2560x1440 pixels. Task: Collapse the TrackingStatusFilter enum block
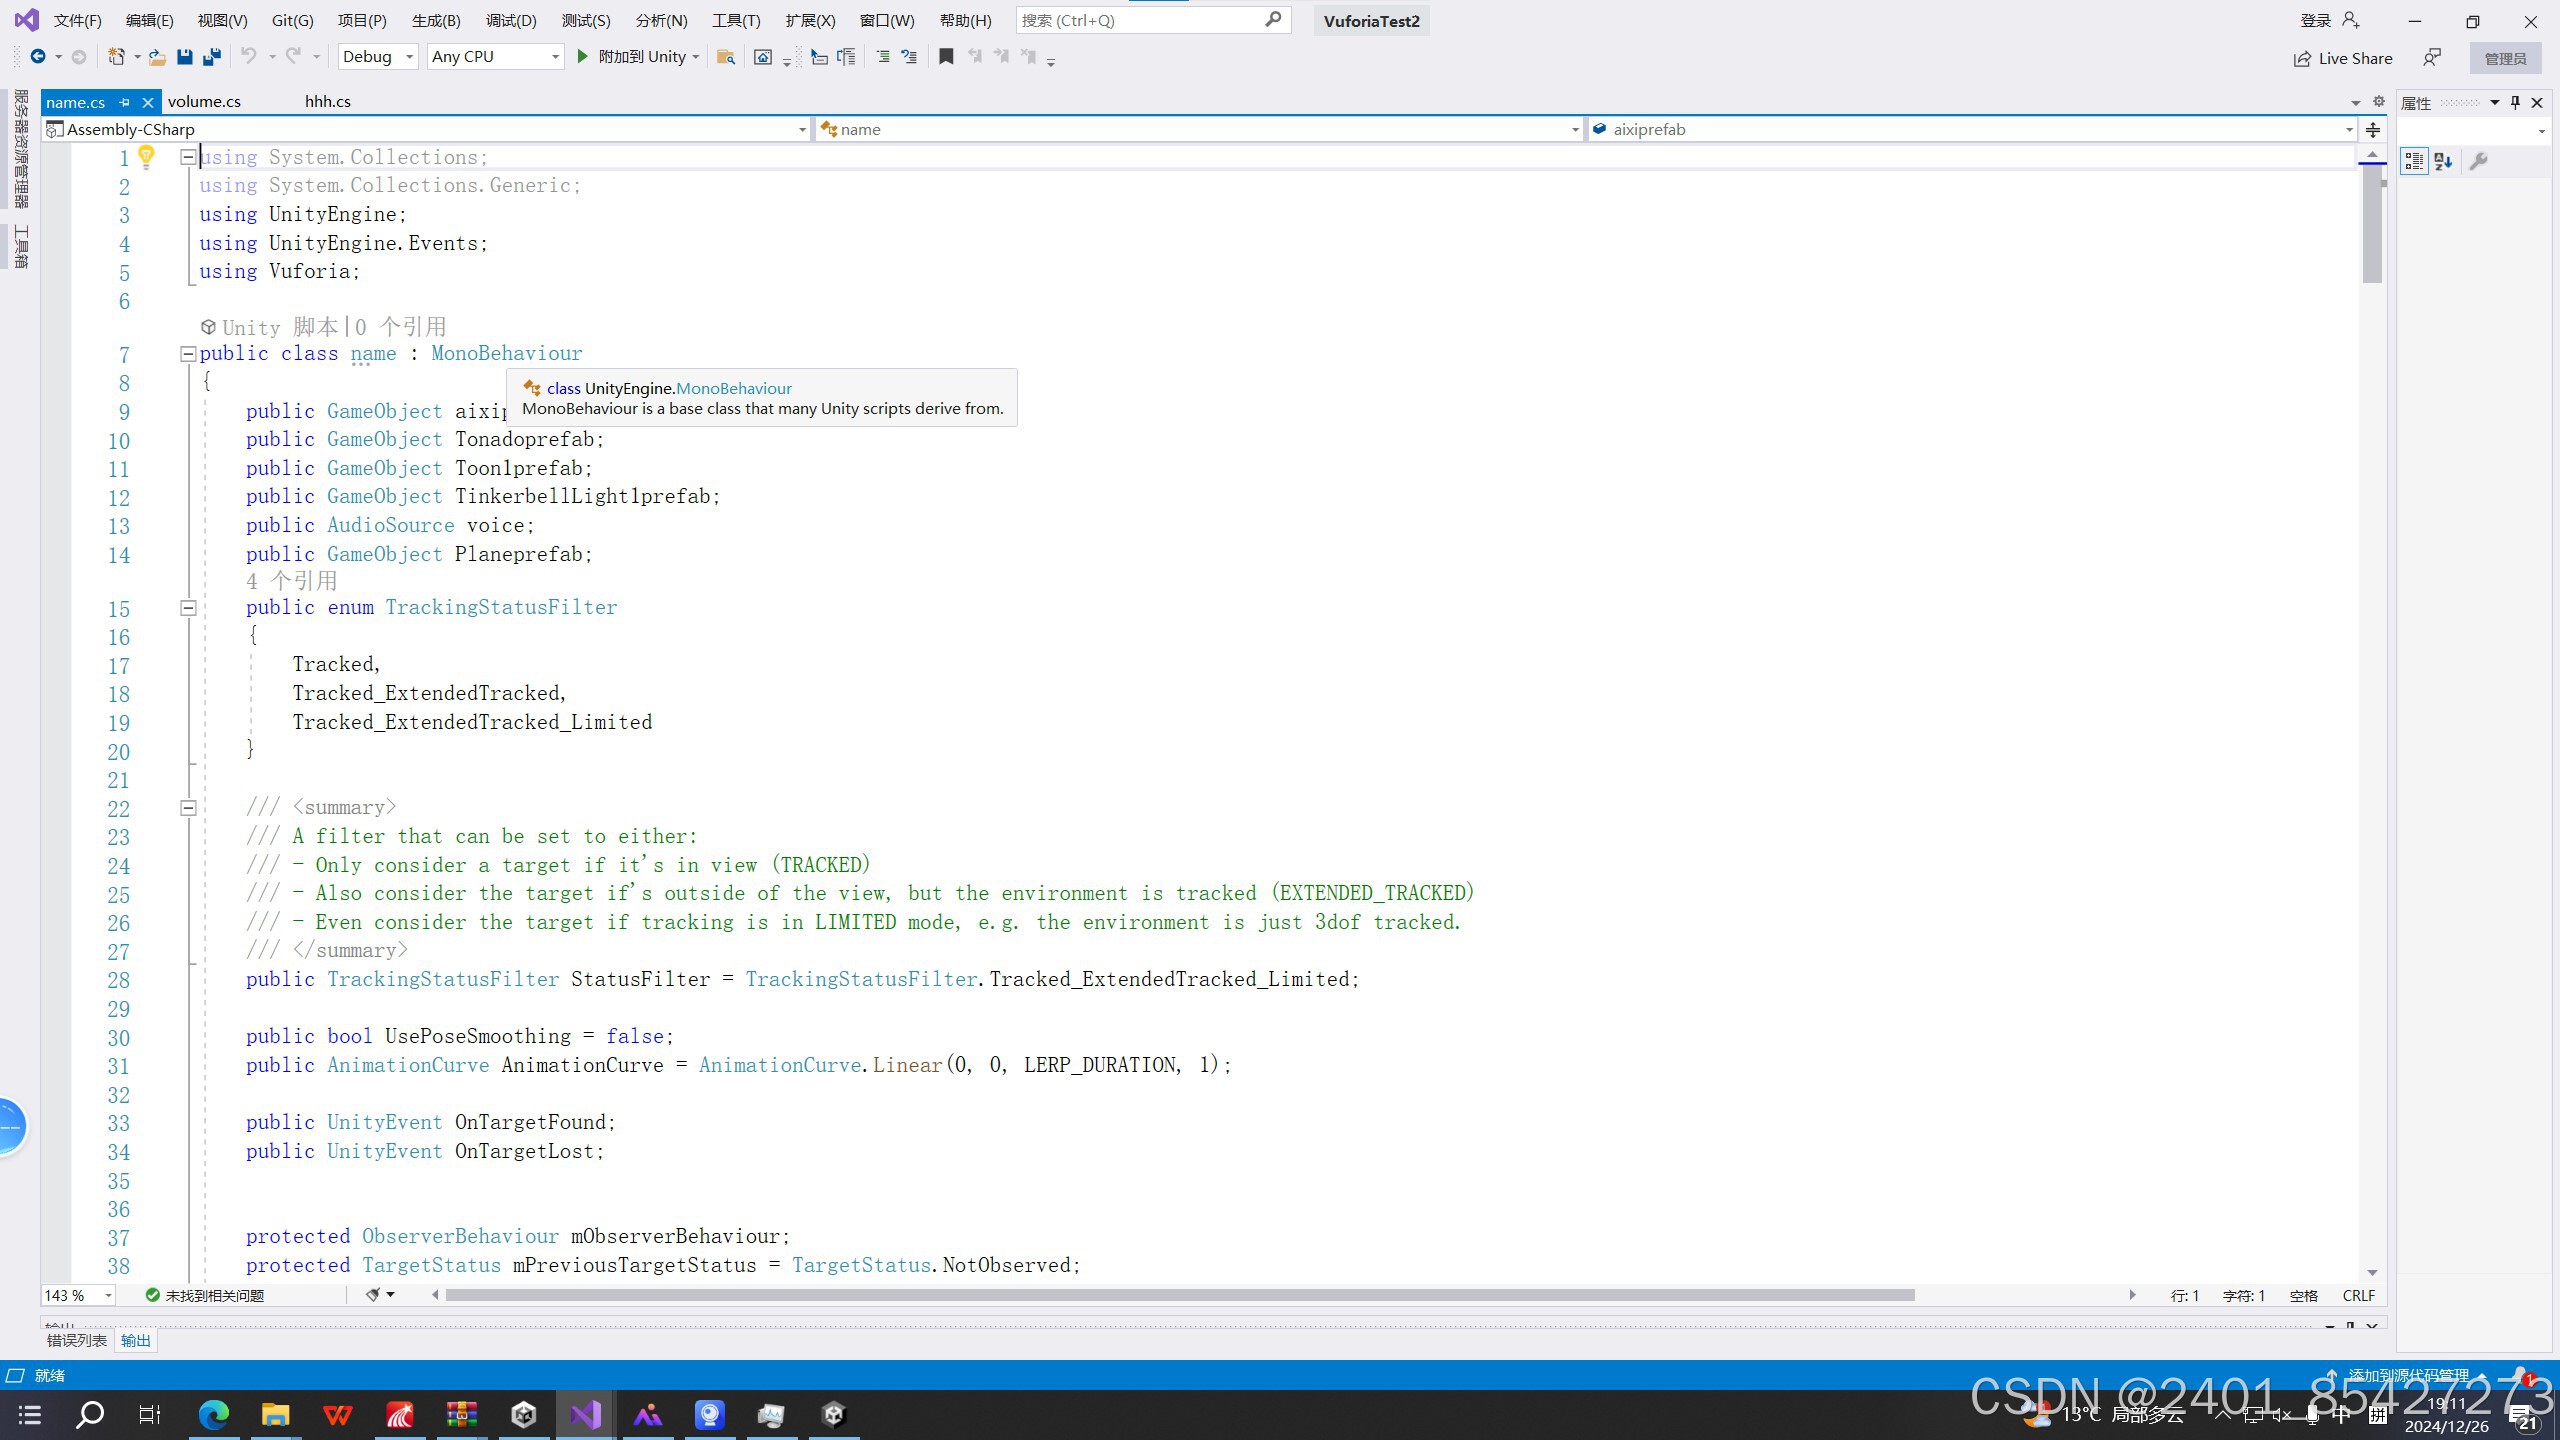[x=187, y=608]
